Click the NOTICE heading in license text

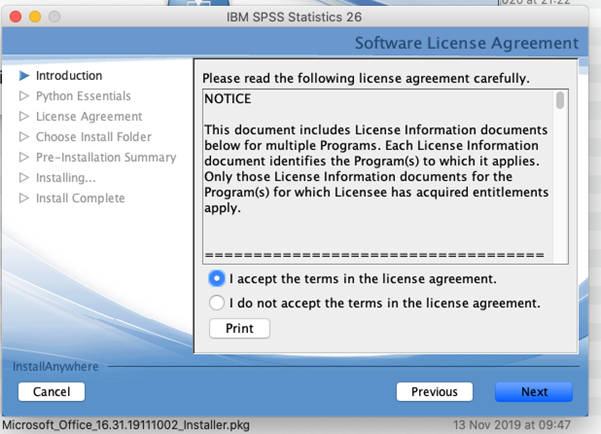tap(228, 99)
